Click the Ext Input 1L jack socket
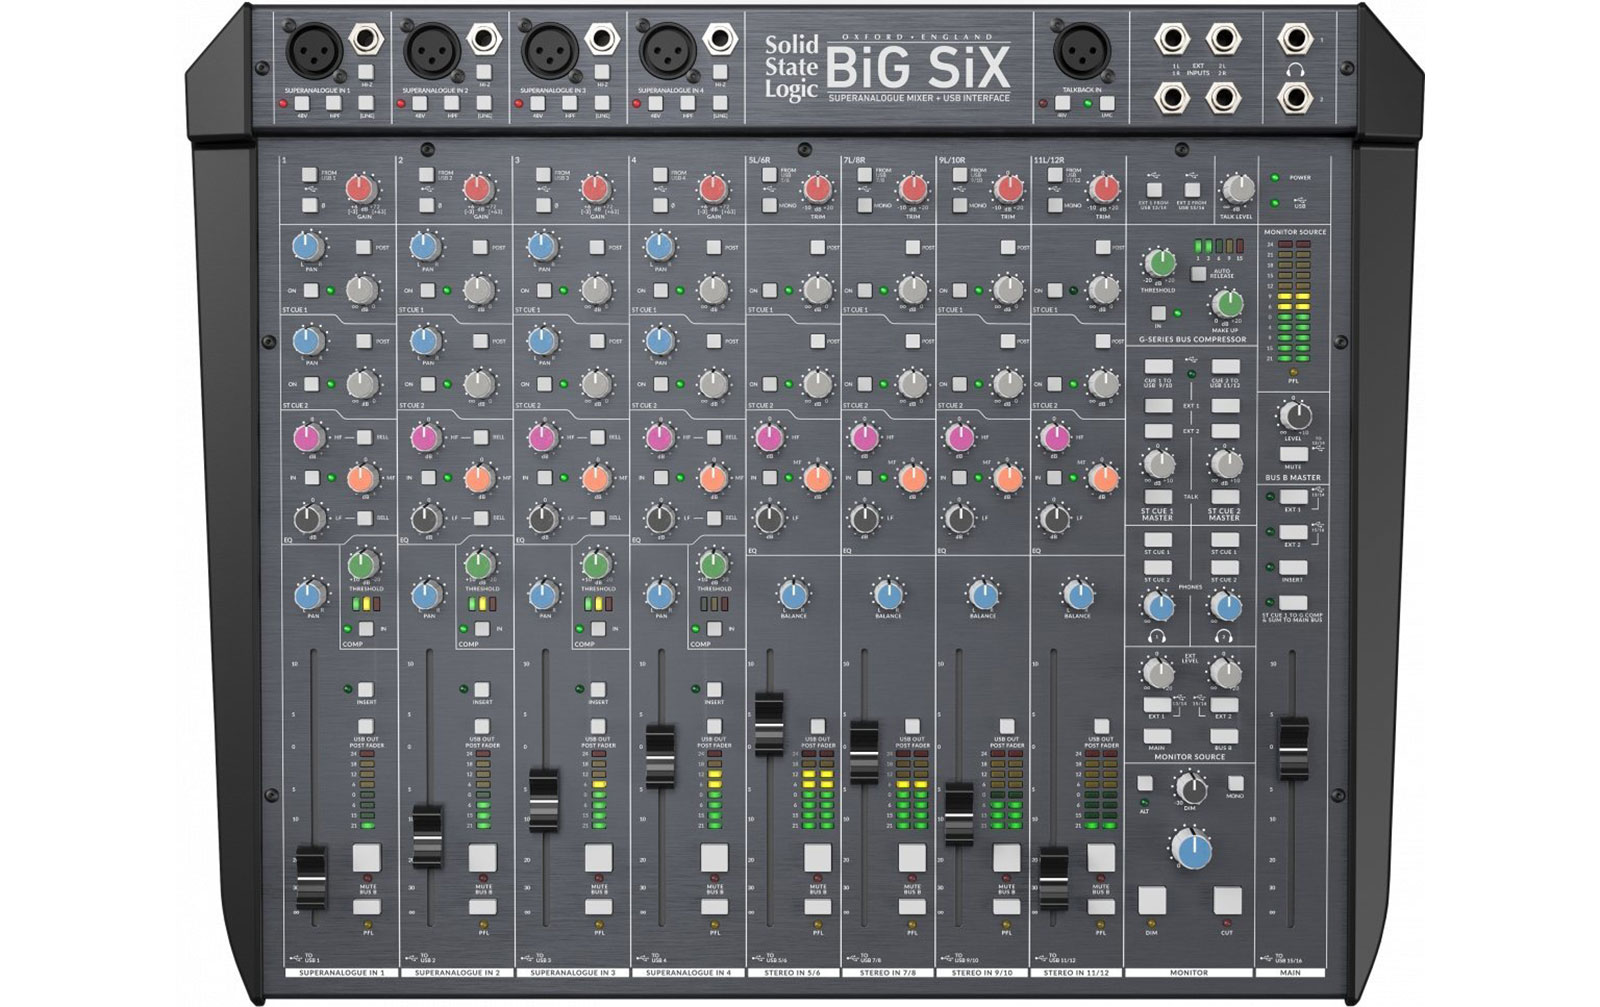1600x1007 pixels. click(x=1171, y=40)
